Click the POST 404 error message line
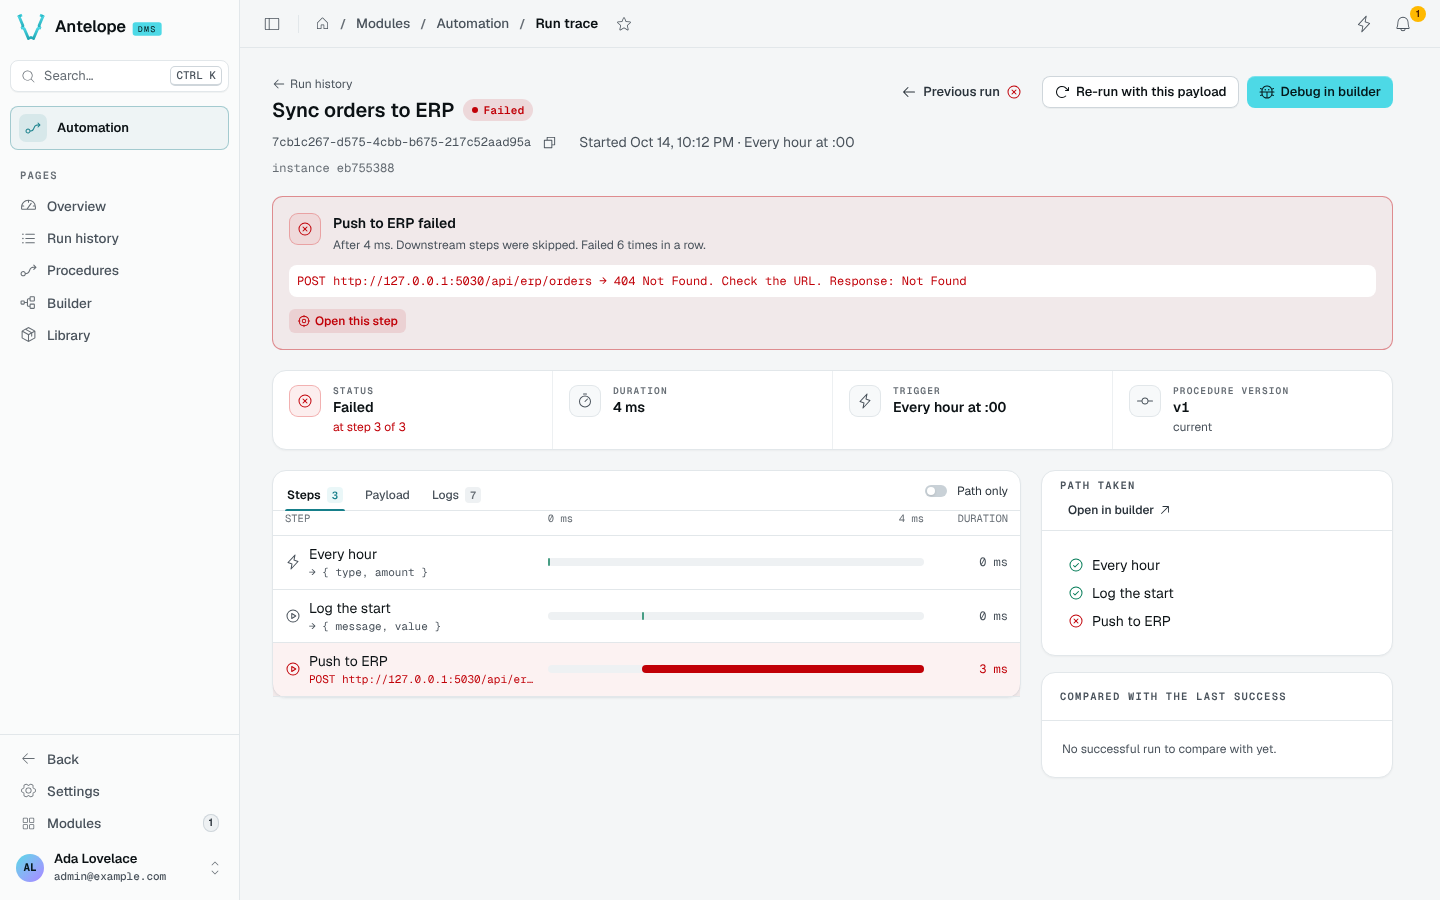 pyautogui.click(x=632, y=281)
